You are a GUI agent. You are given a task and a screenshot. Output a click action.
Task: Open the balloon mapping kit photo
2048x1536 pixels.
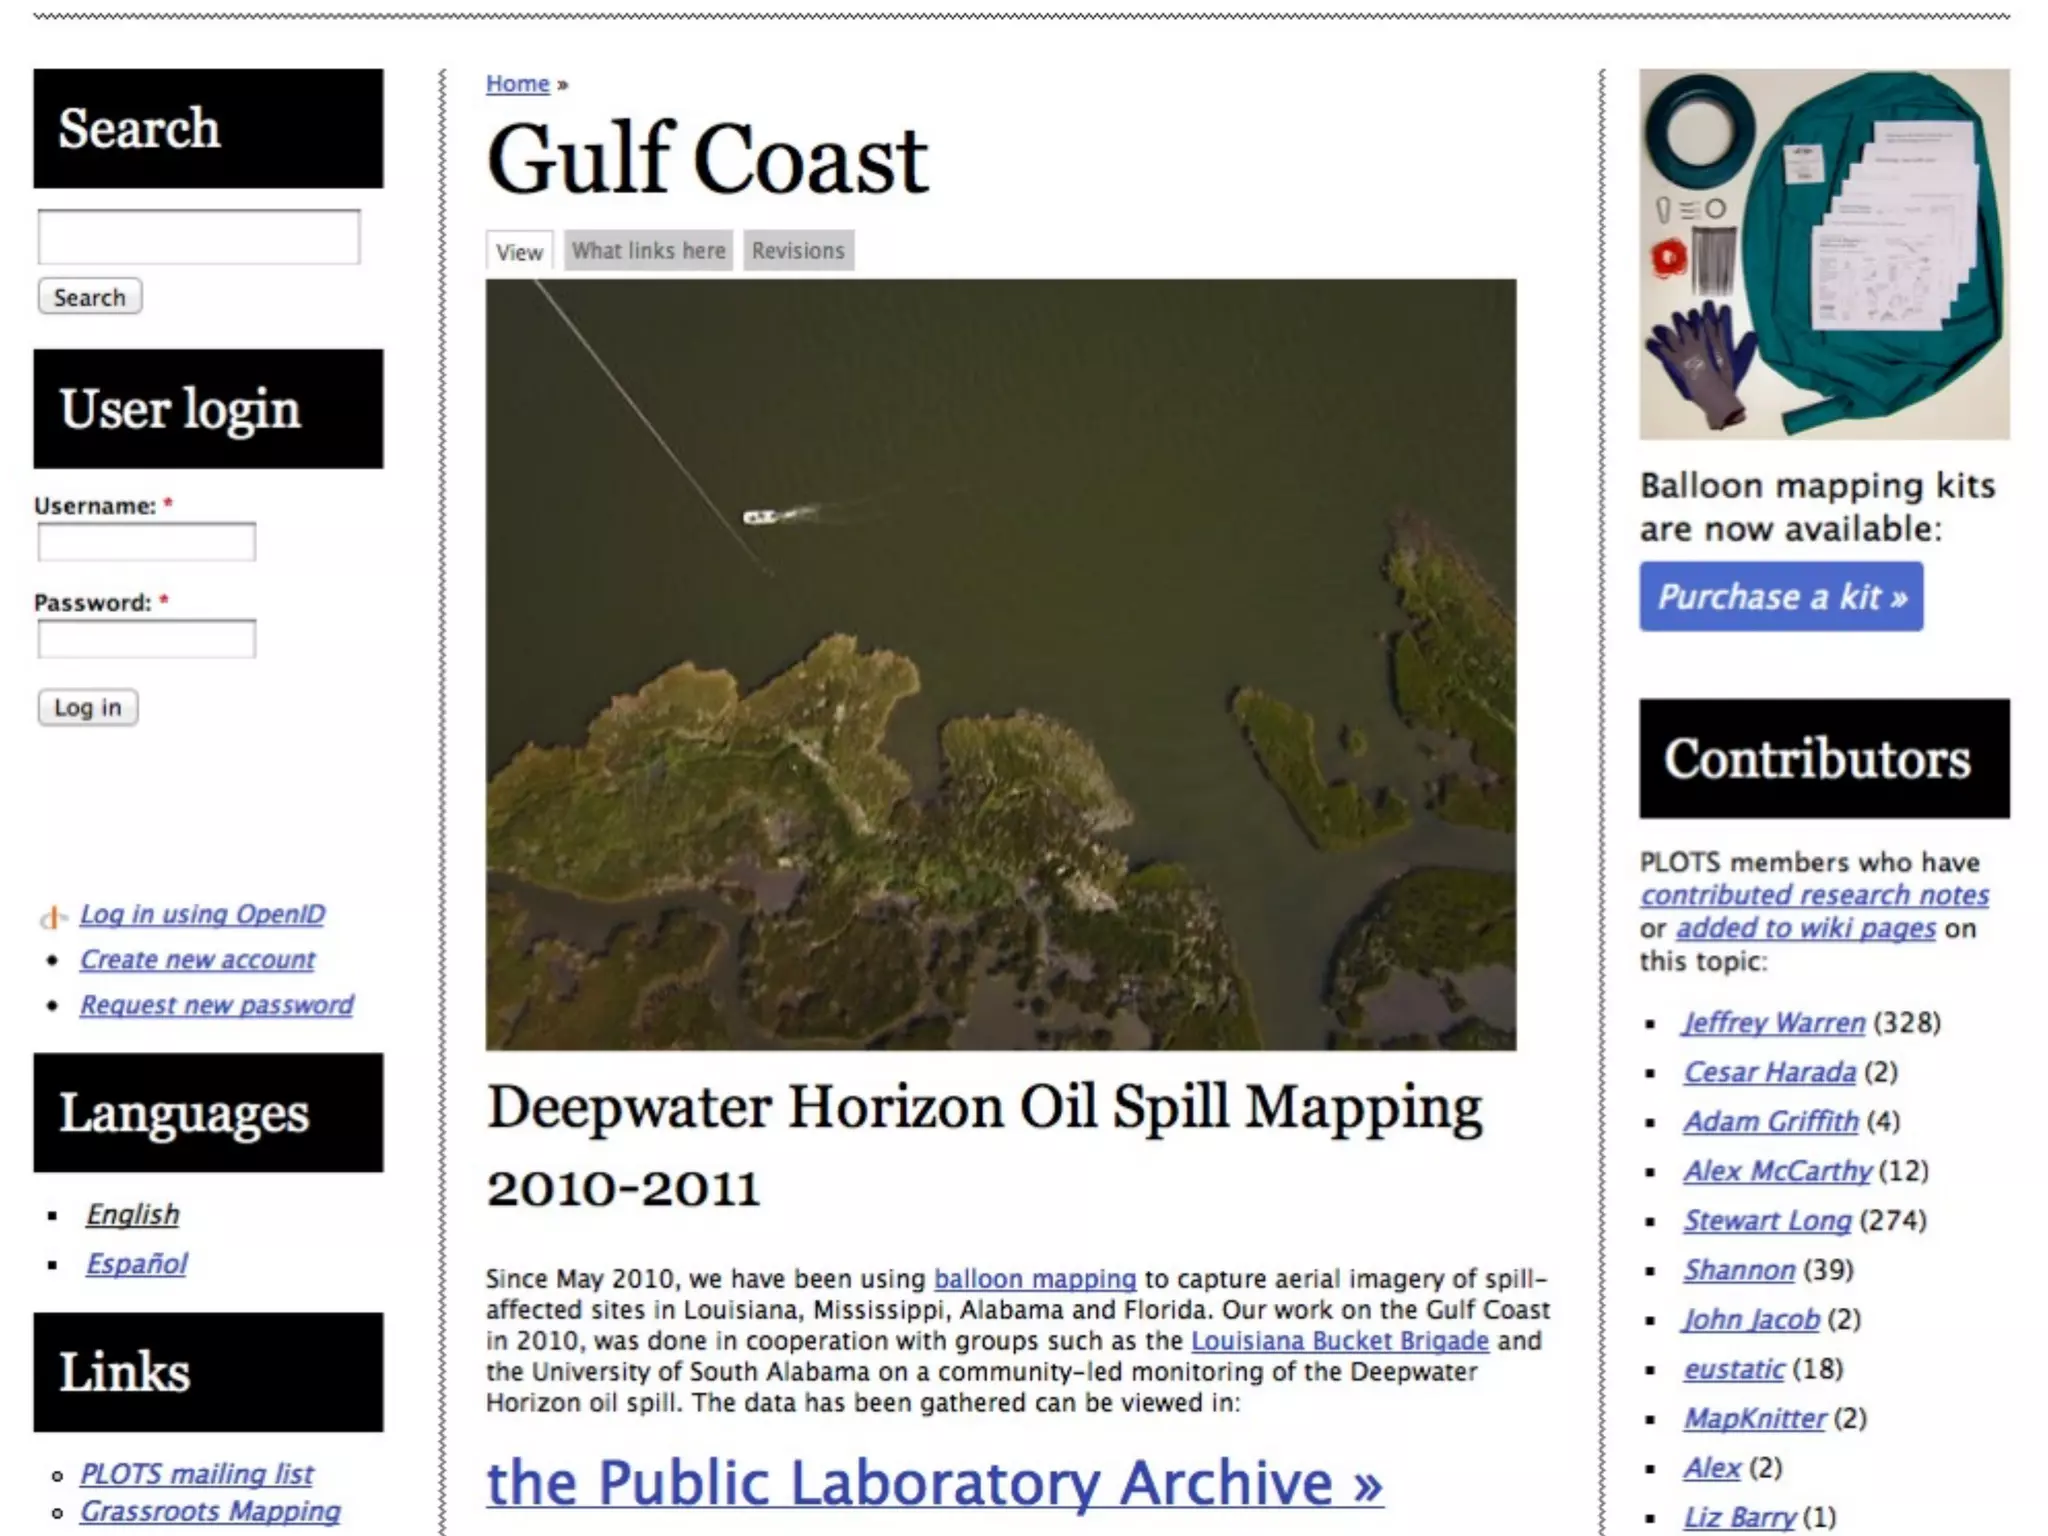[1823, 254]
